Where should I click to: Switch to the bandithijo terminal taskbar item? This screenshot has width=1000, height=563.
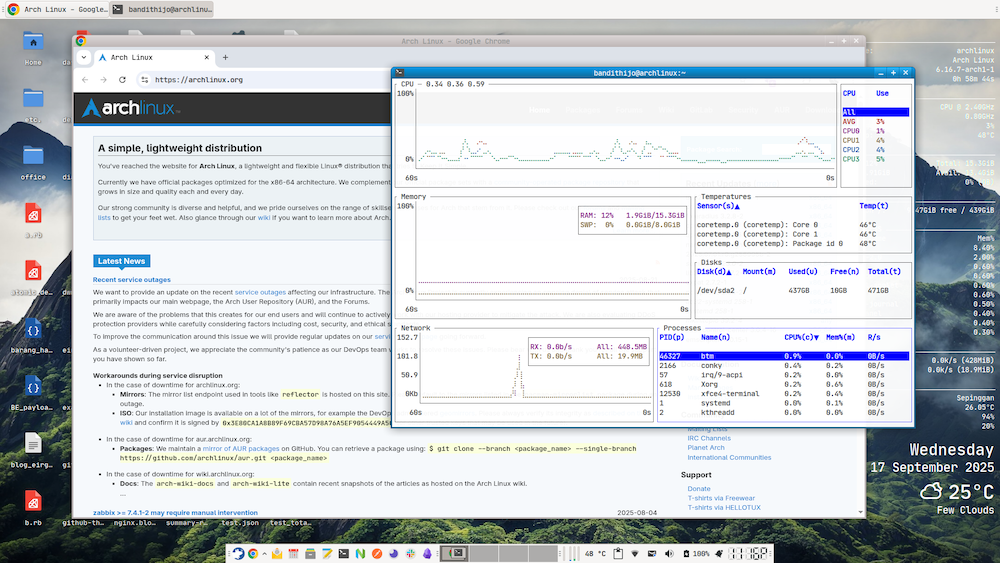click(162, 8)
